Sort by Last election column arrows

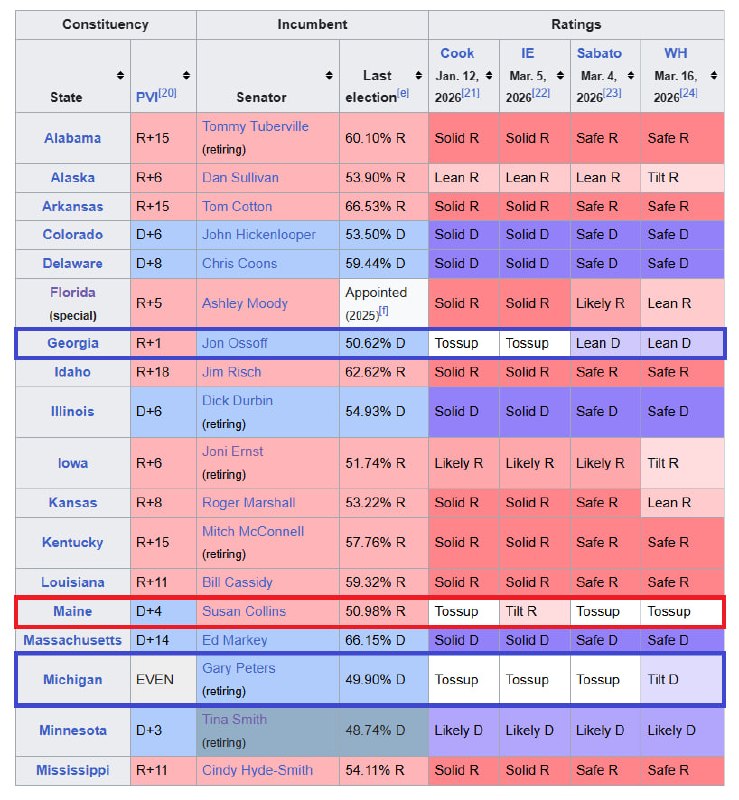pos(417,75)
